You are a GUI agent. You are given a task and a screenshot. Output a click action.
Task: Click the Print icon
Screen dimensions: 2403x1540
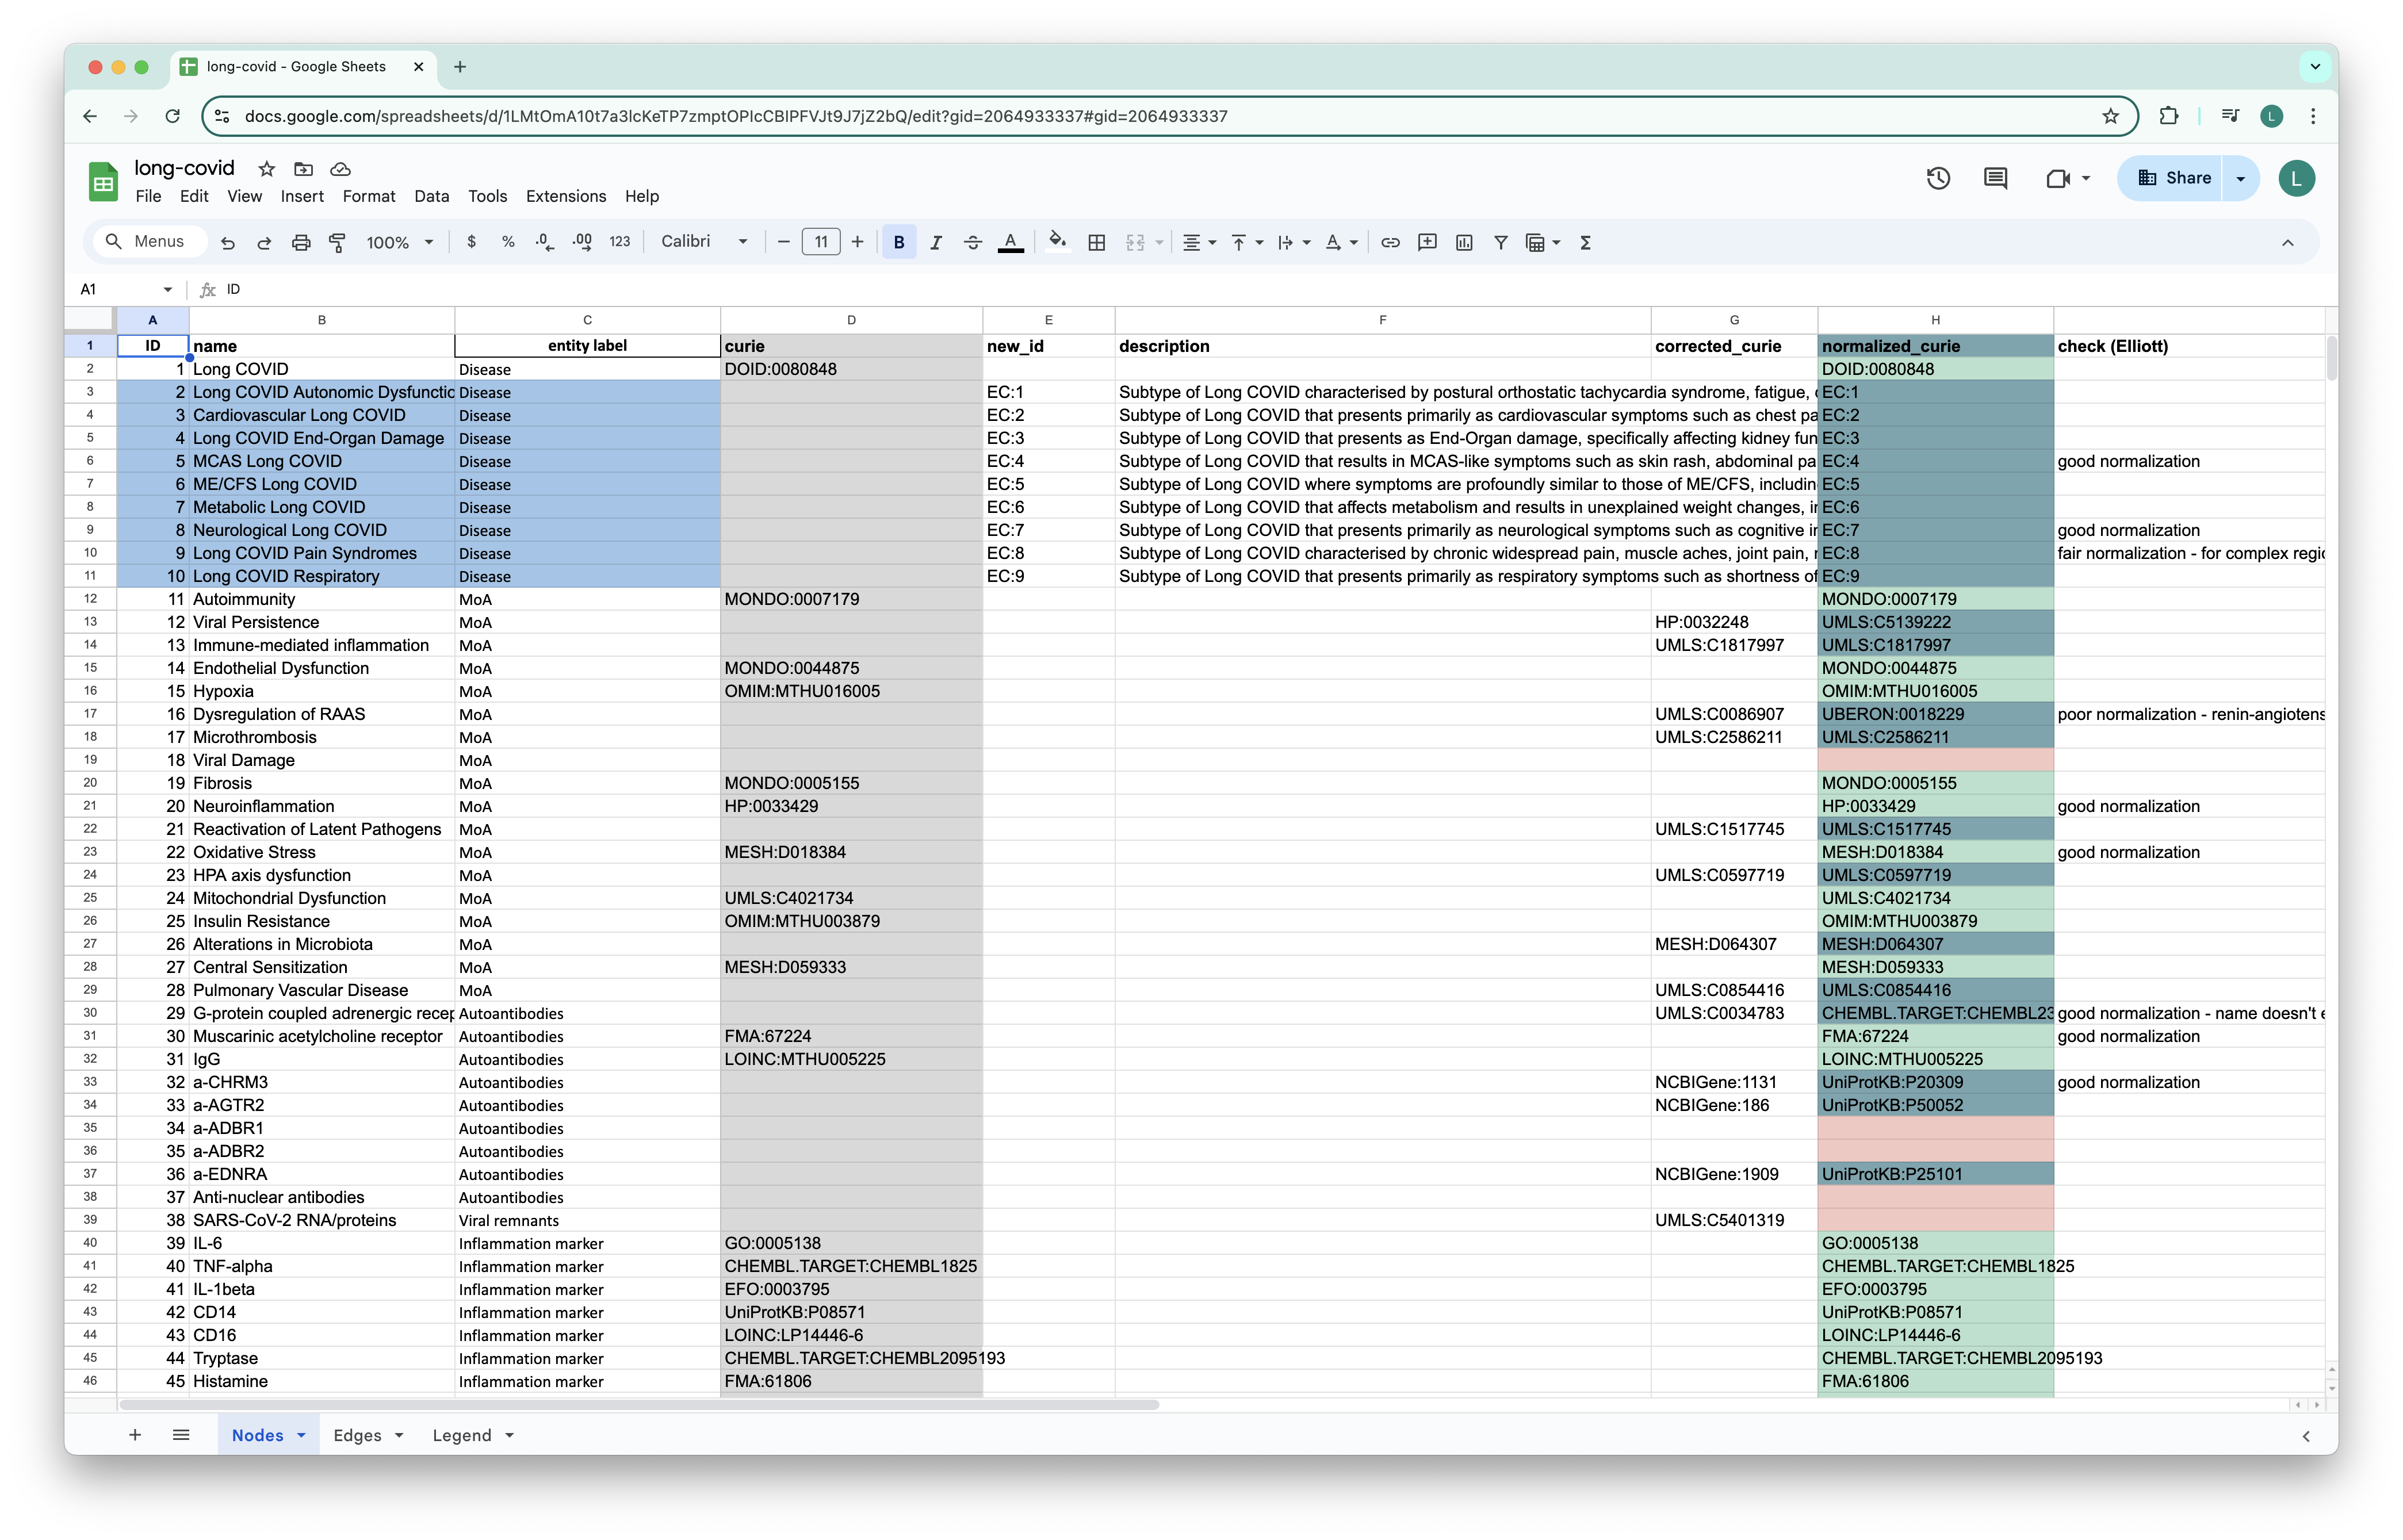(x=301, y=242)
